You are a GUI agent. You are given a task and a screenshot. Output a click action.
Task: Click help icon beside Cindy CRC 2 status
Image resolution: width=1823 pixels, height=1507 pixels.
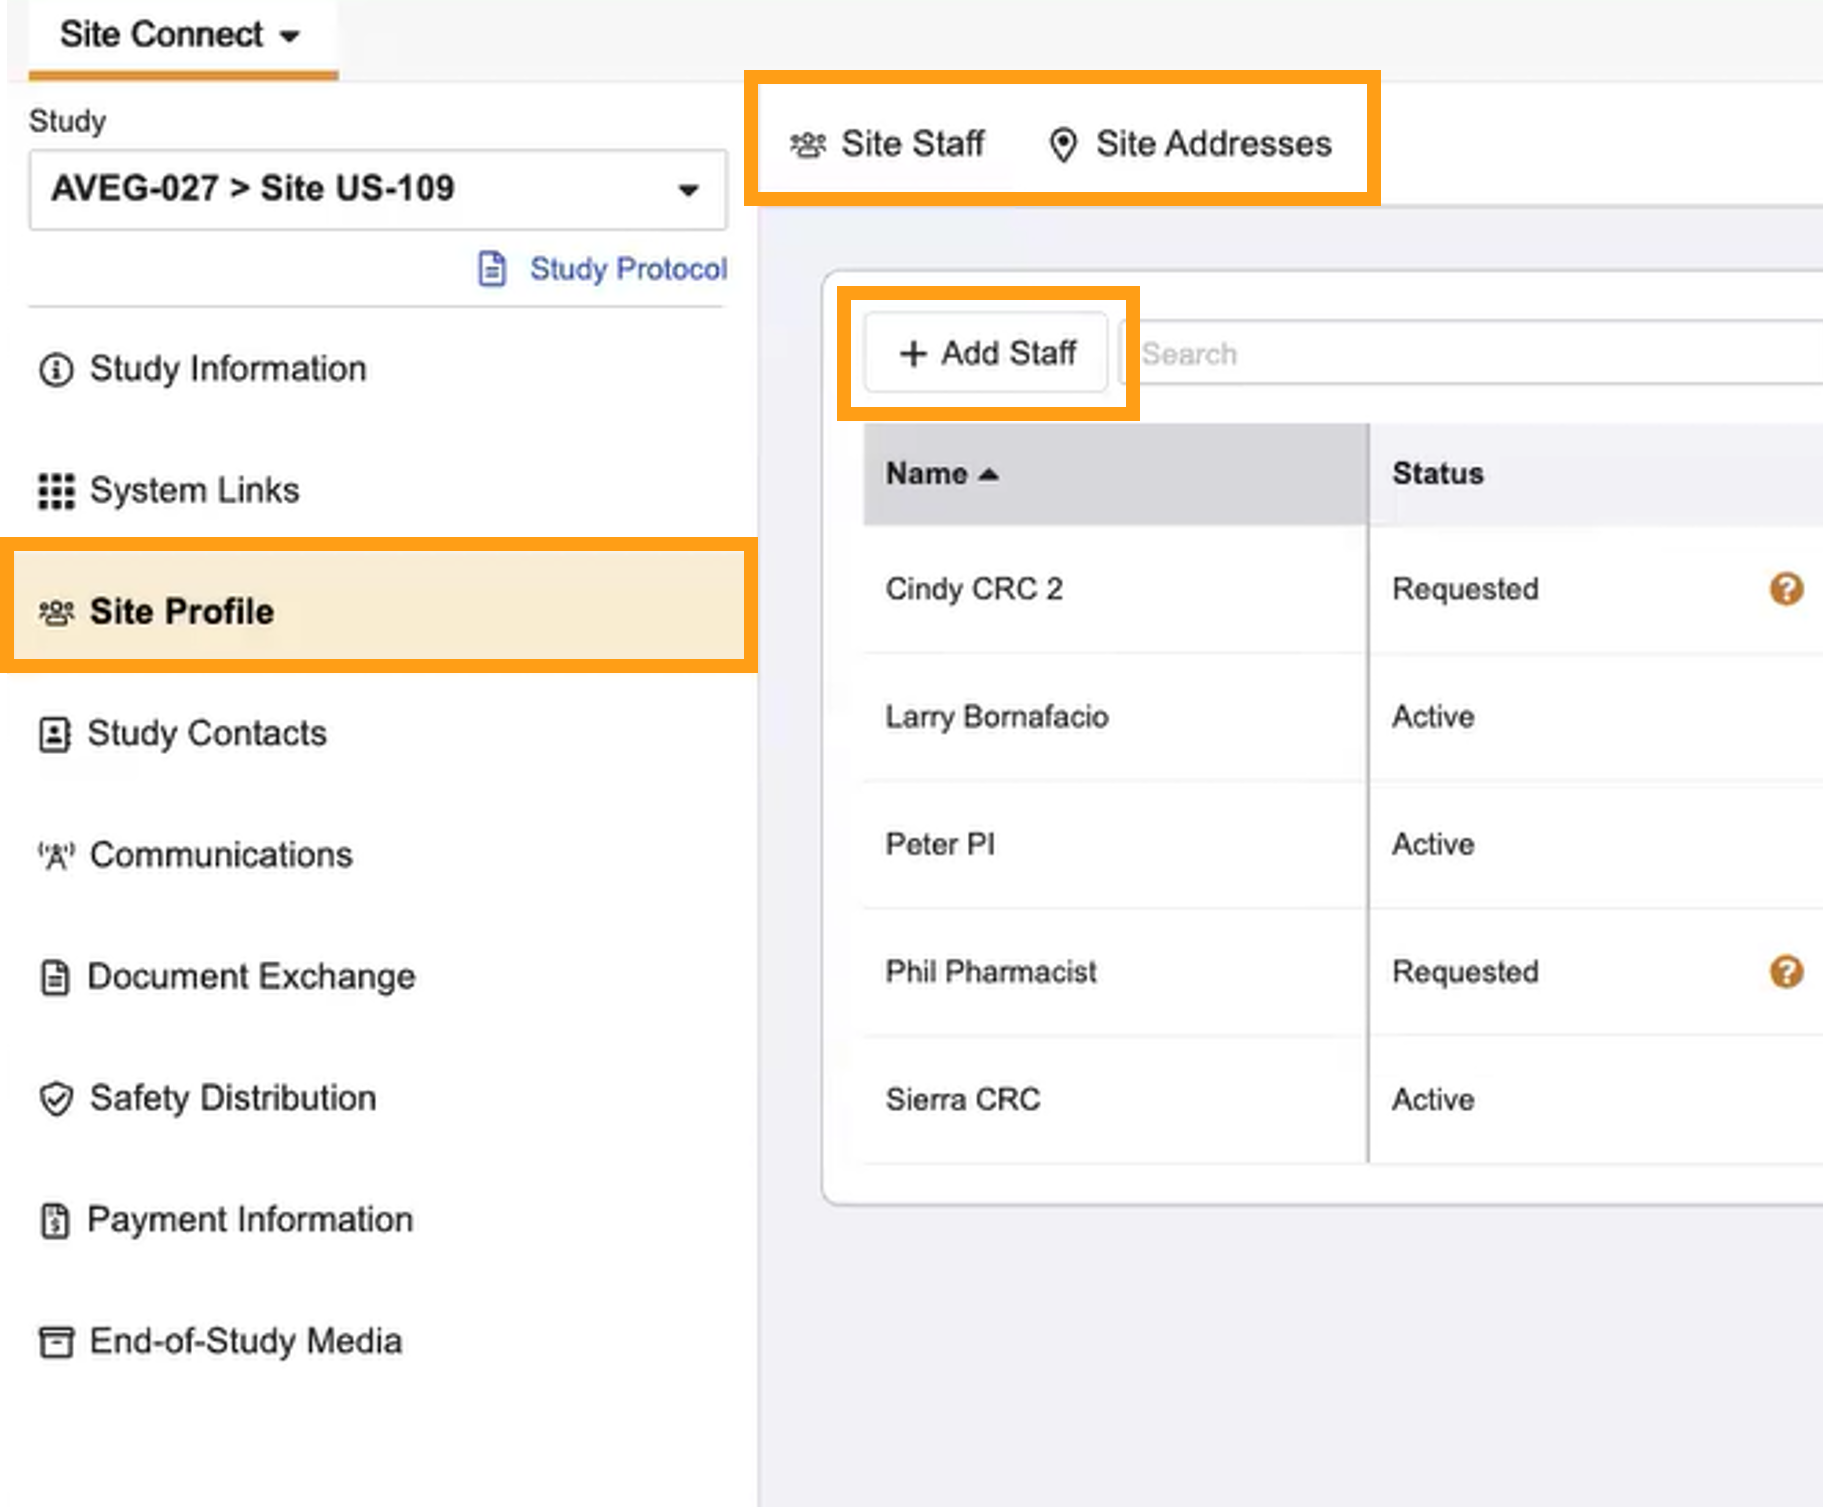(1786, 589)
